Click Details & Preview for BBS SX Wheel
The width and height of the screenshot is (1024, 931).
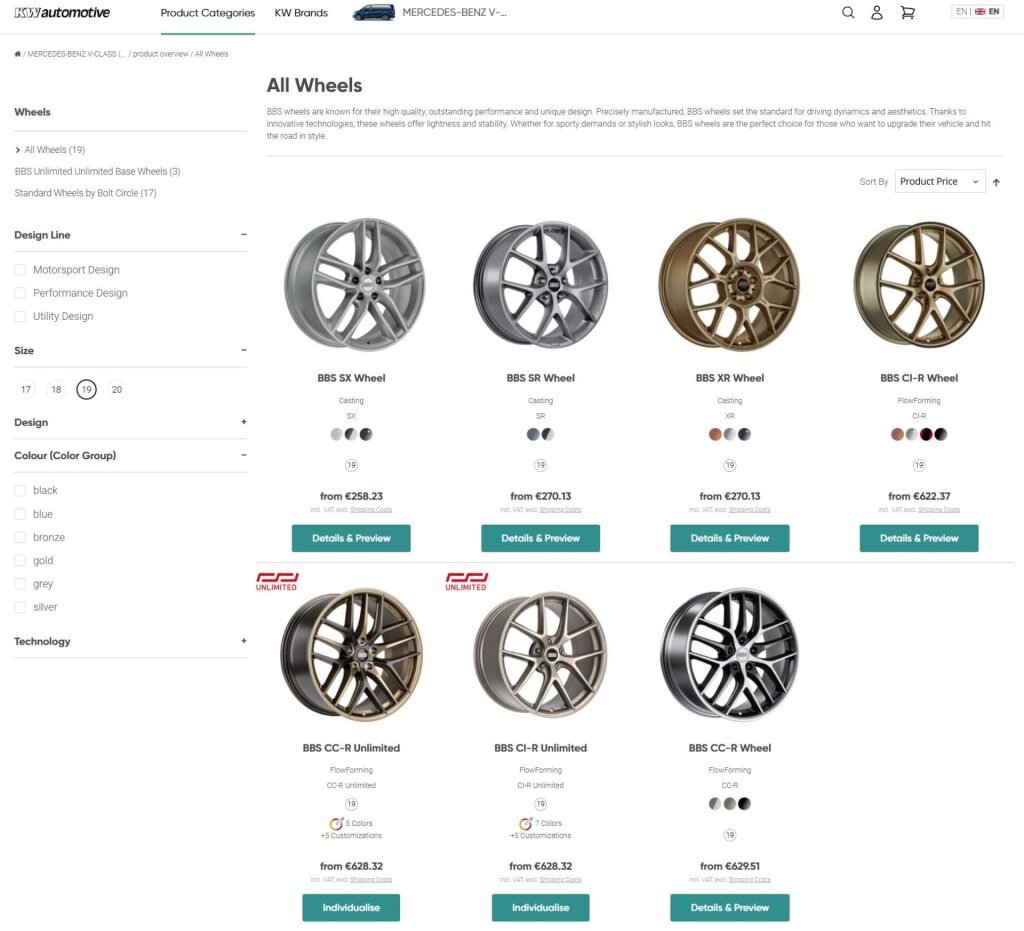pyautogui.click(x=351, y=538)
